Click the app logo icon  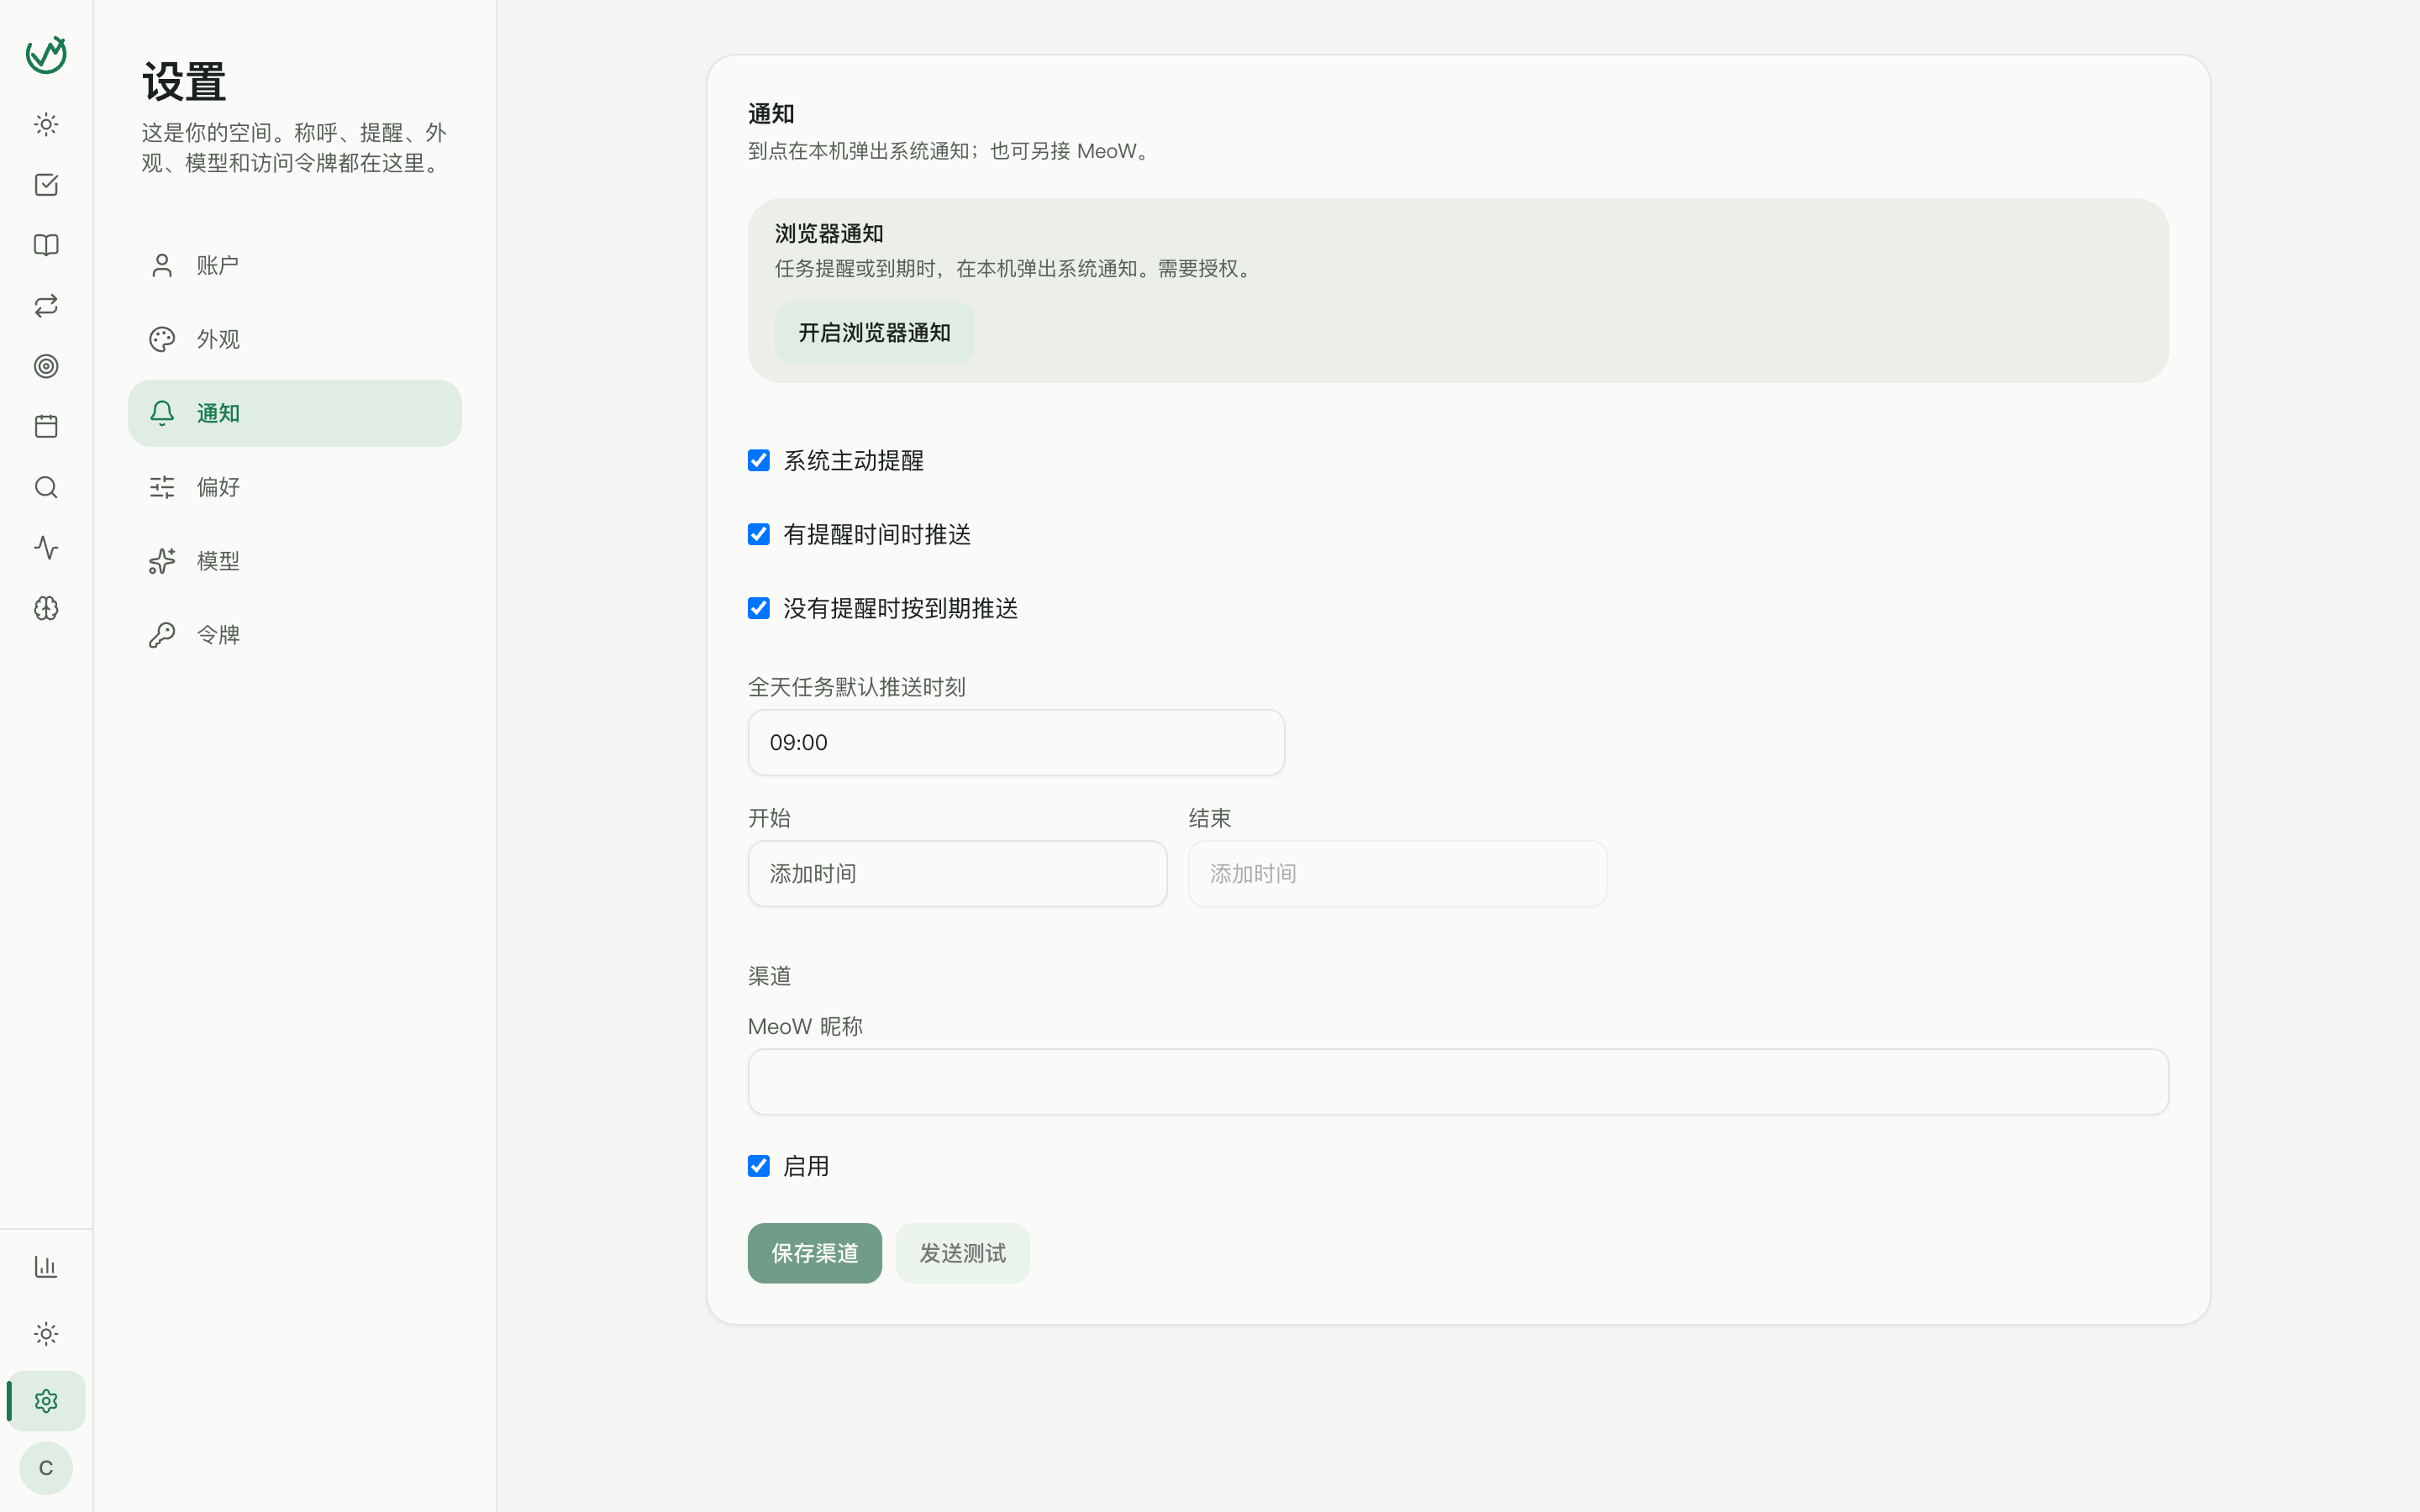(x=46, y=55)
